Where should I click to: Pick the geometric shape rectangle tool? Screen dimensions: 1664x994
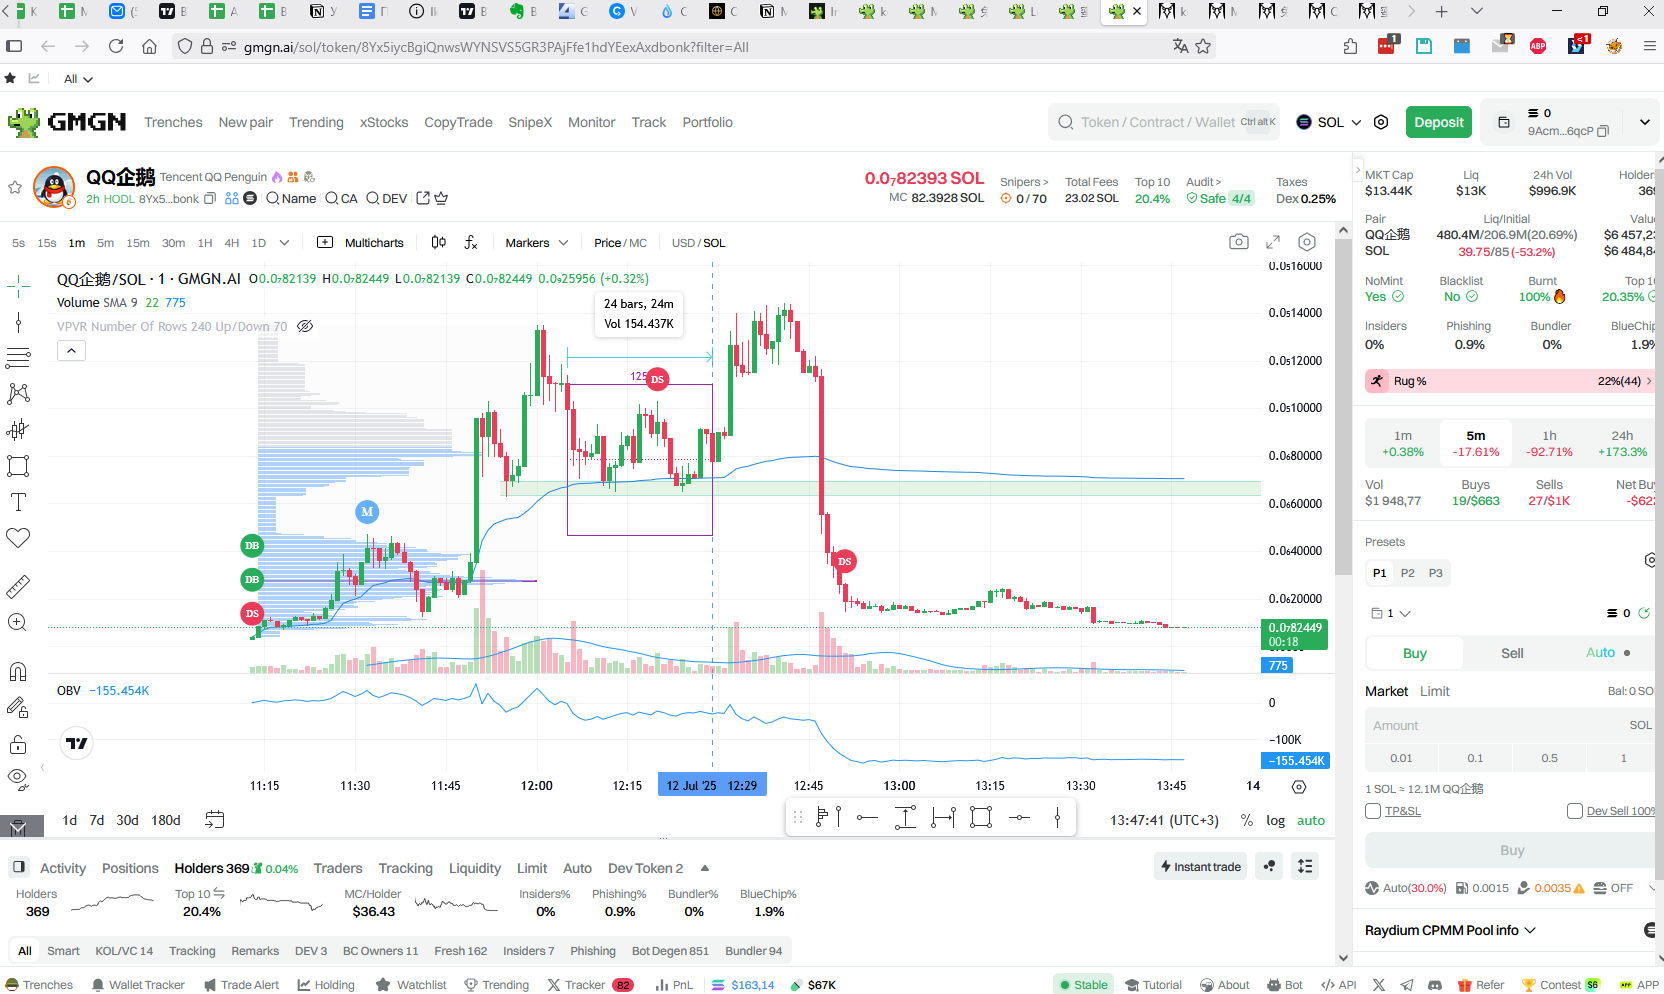coord(18,466)
